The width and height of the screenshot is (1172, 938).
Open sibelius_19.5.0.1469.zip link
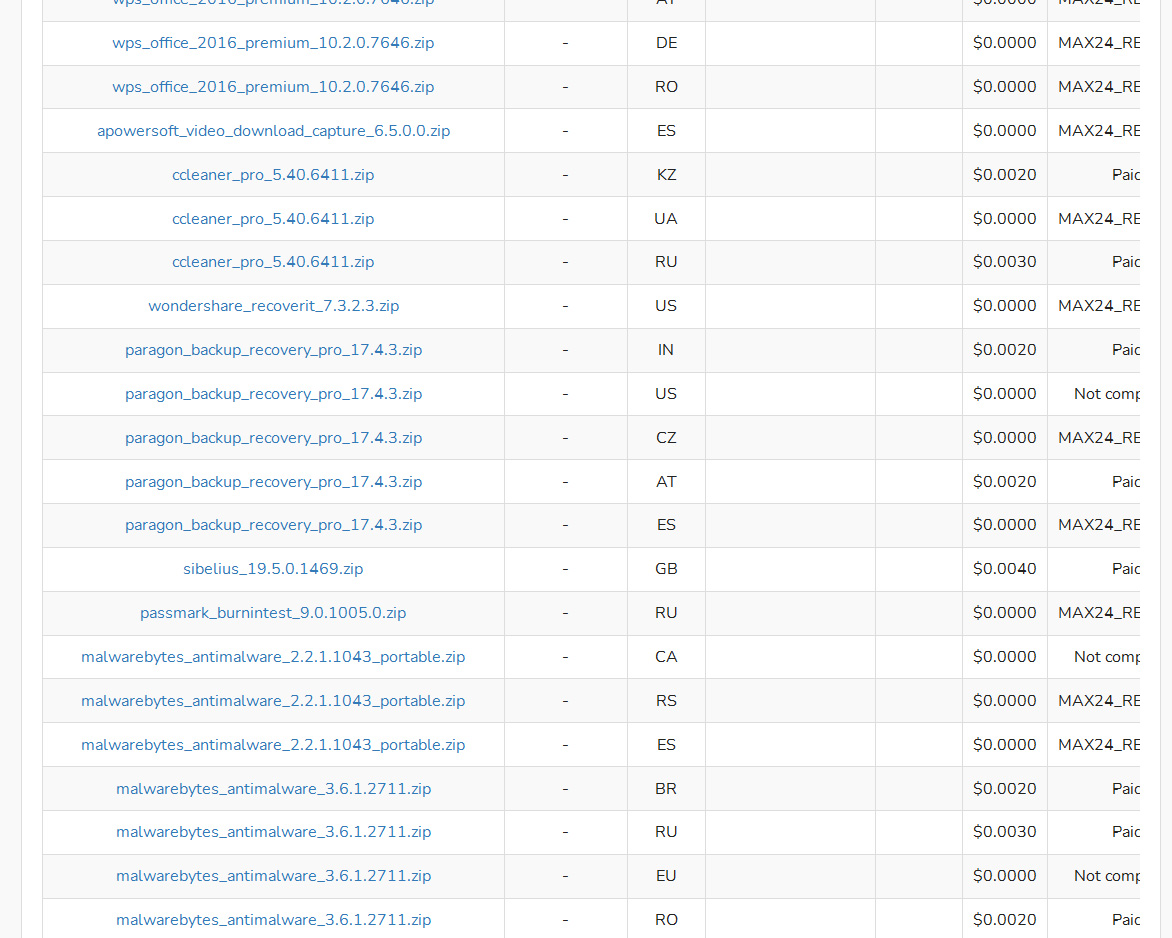(273, 570)
